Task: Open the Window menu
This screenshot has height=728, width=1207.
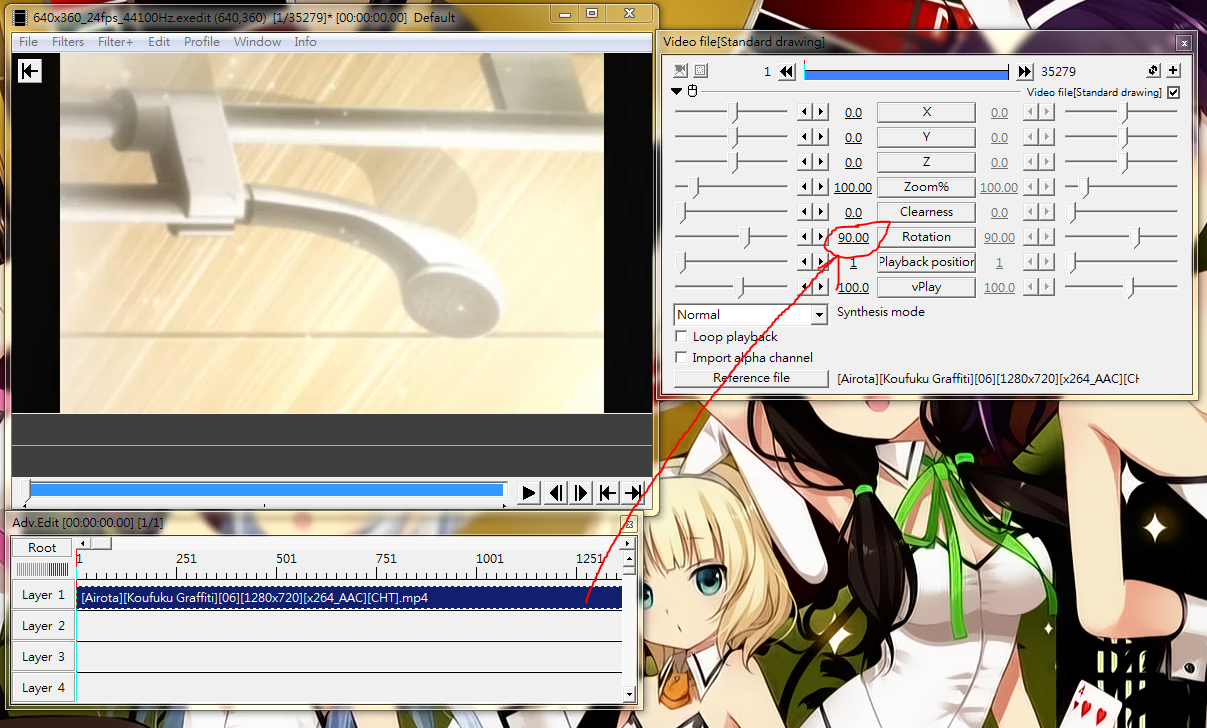Action: [257, 42]
